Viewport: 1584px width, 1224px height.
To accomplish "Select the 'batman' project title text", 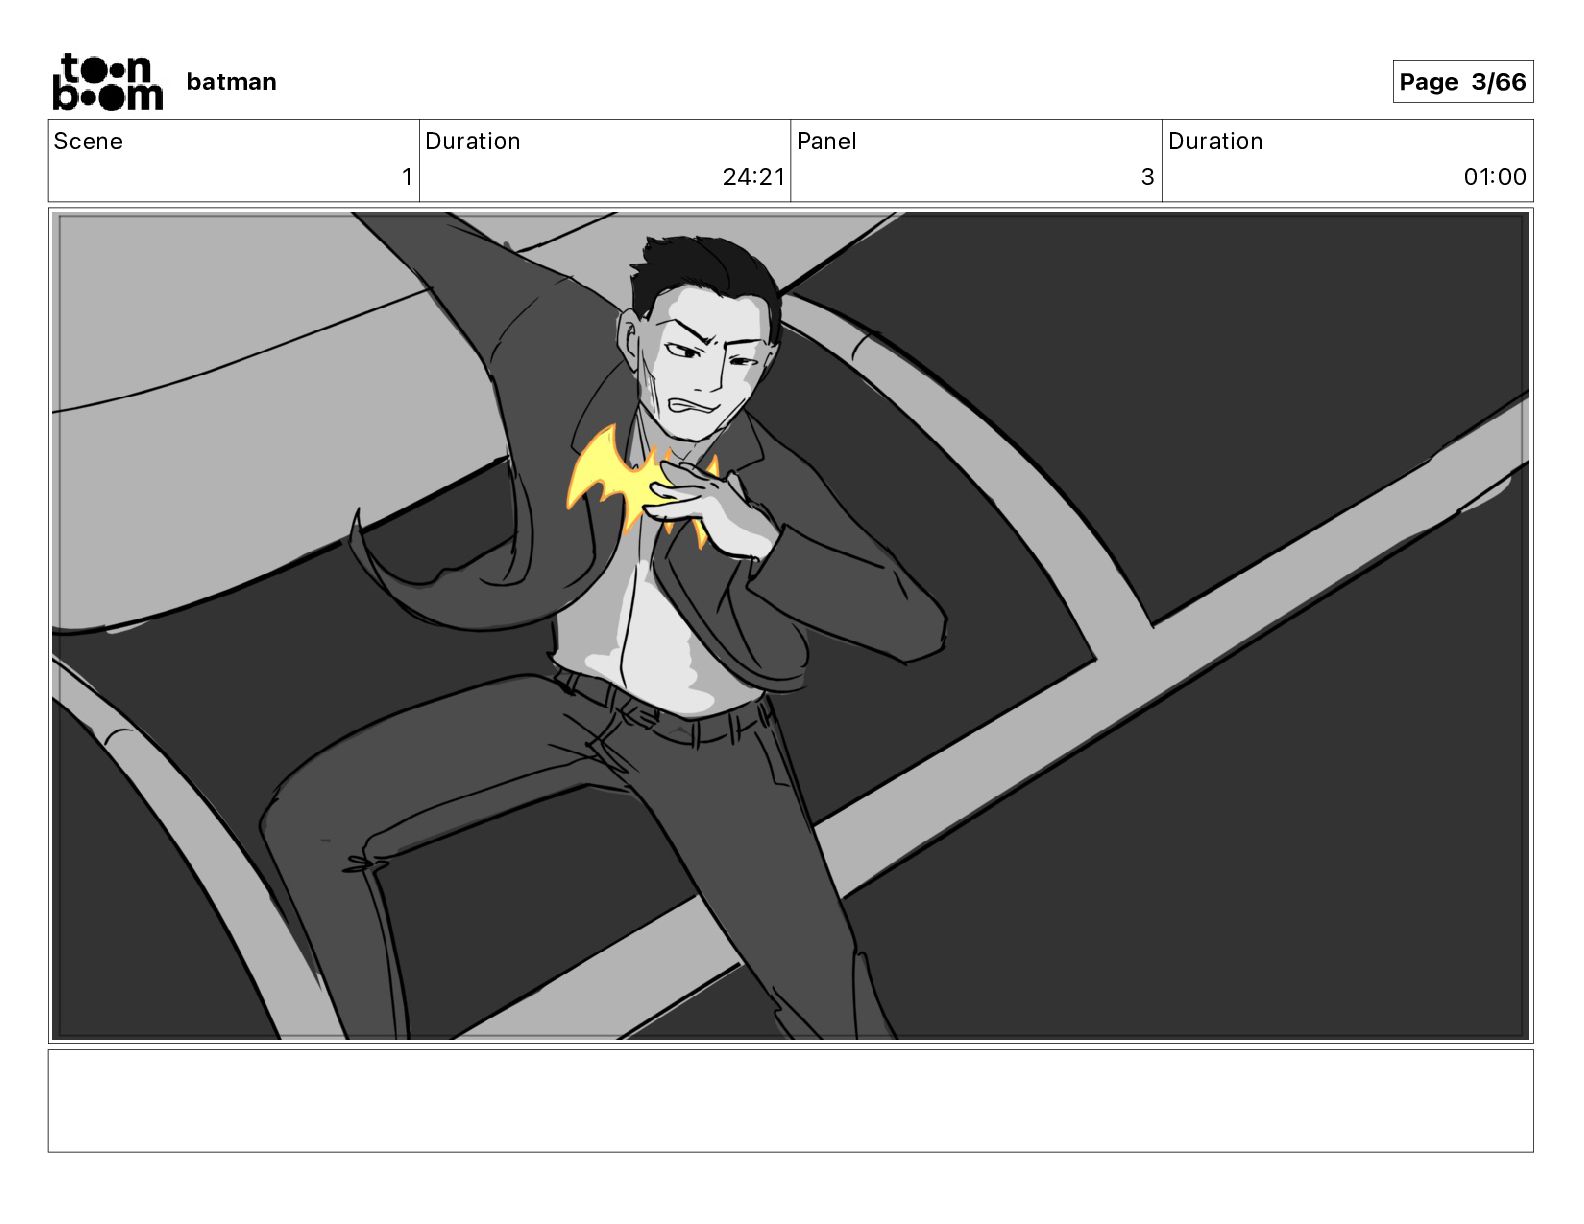I will point(231,82).
